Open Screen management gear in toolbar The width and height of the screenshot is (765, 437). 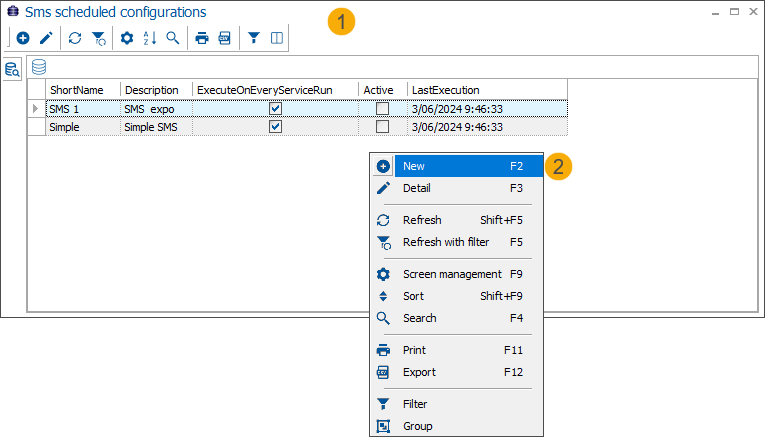[x=127, y=38]
